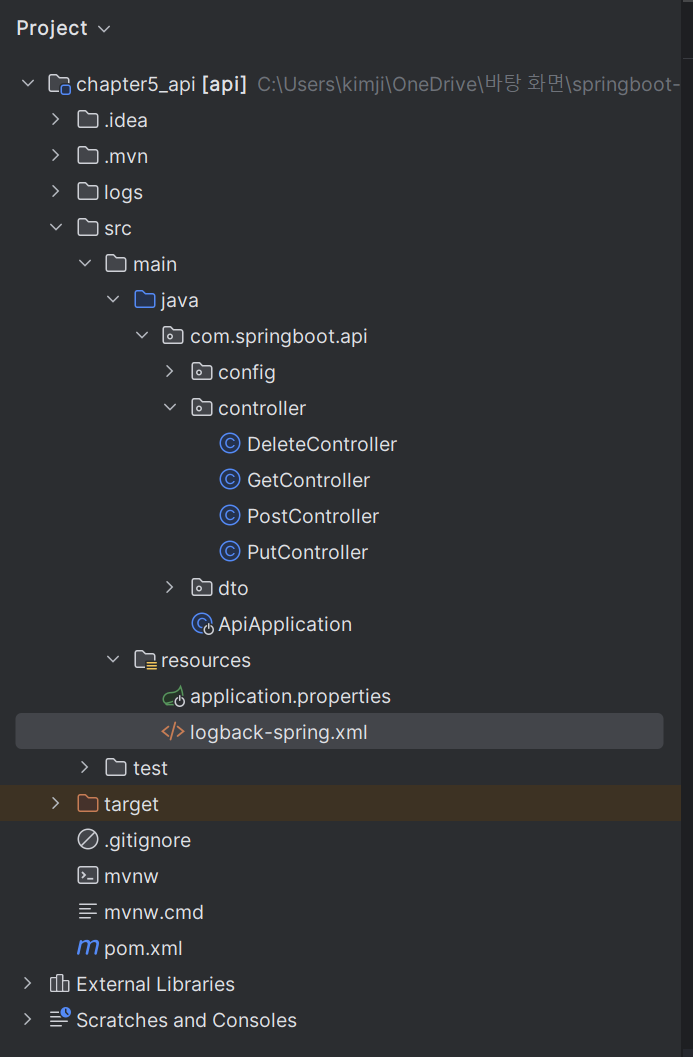
Task: Expand the test folder
Action: (x=85, y=768)
